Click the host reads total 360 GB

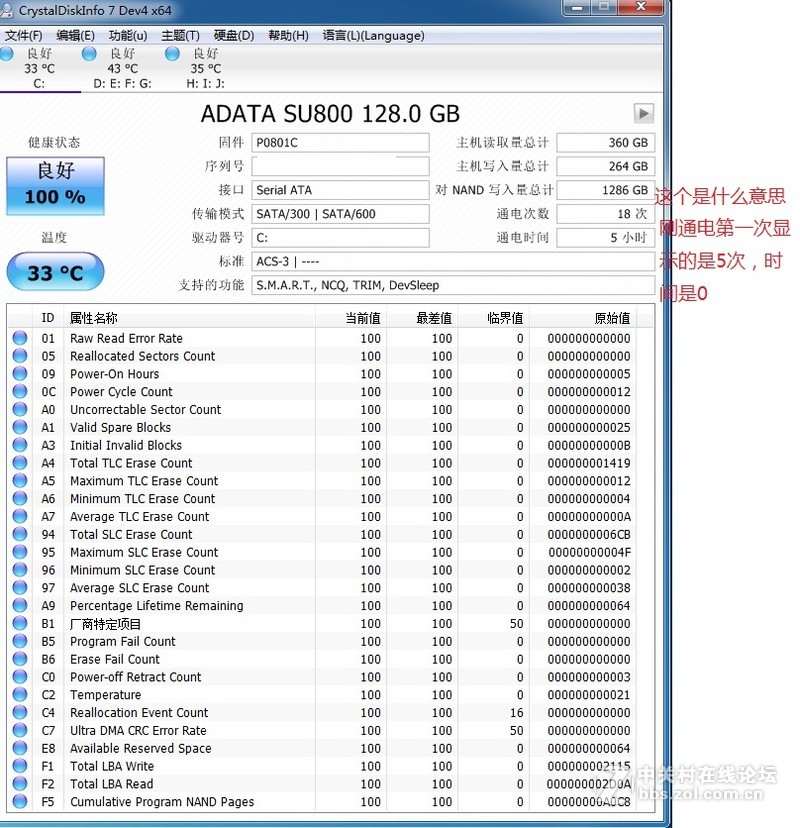(606, 143)
